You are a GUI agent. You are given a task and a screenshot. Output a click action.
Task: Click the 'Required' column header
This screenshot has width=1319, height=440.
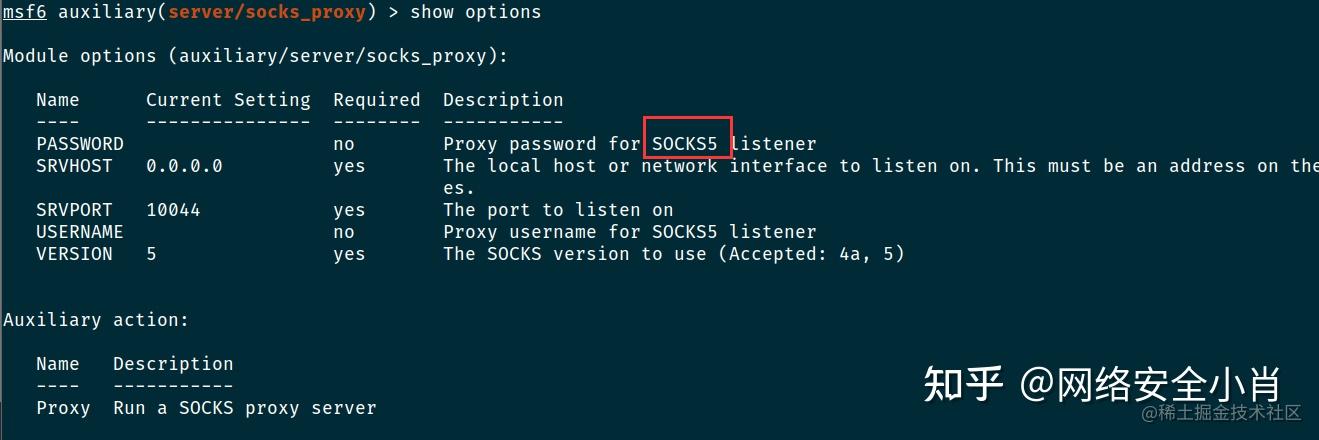click(377, 100)
